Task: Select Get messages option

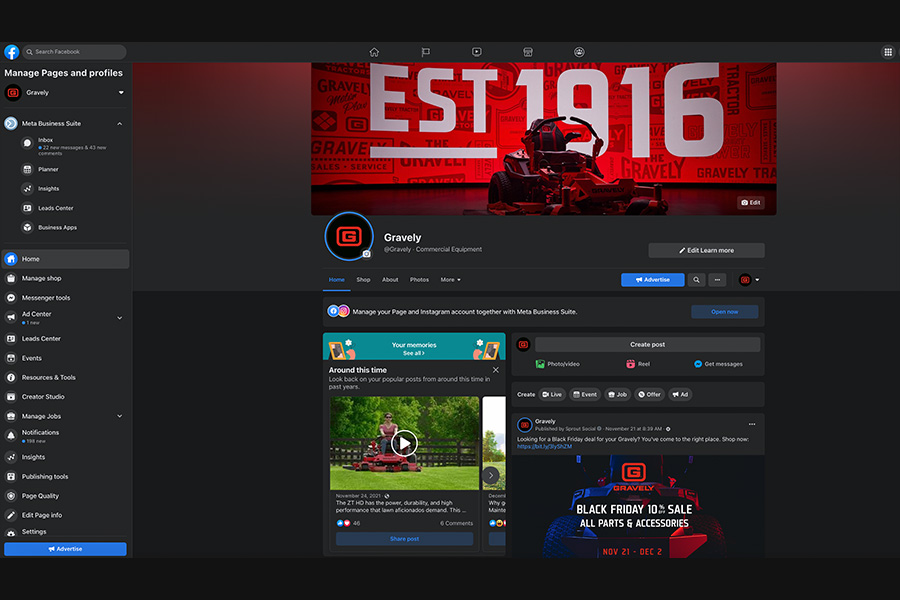Action: (x=718, y=364)
